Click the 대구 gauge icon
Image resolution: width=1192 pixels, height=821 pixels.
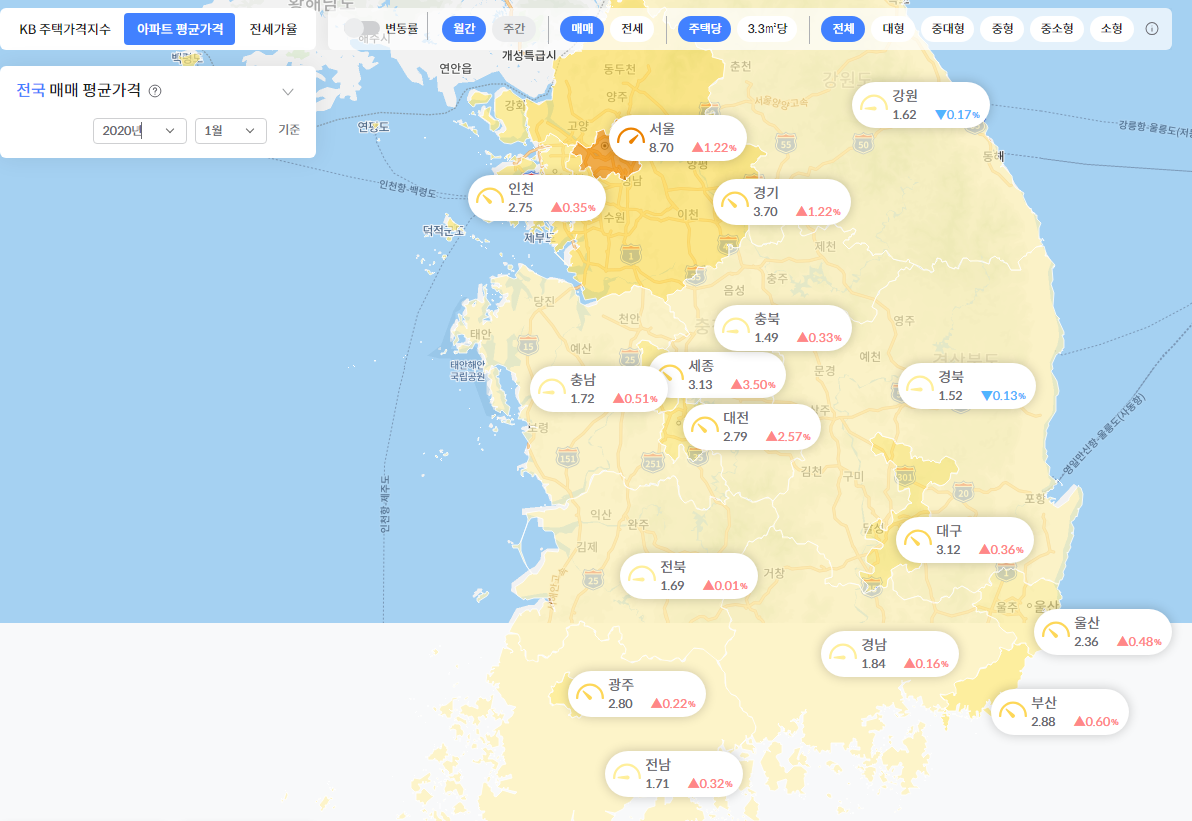917,540
